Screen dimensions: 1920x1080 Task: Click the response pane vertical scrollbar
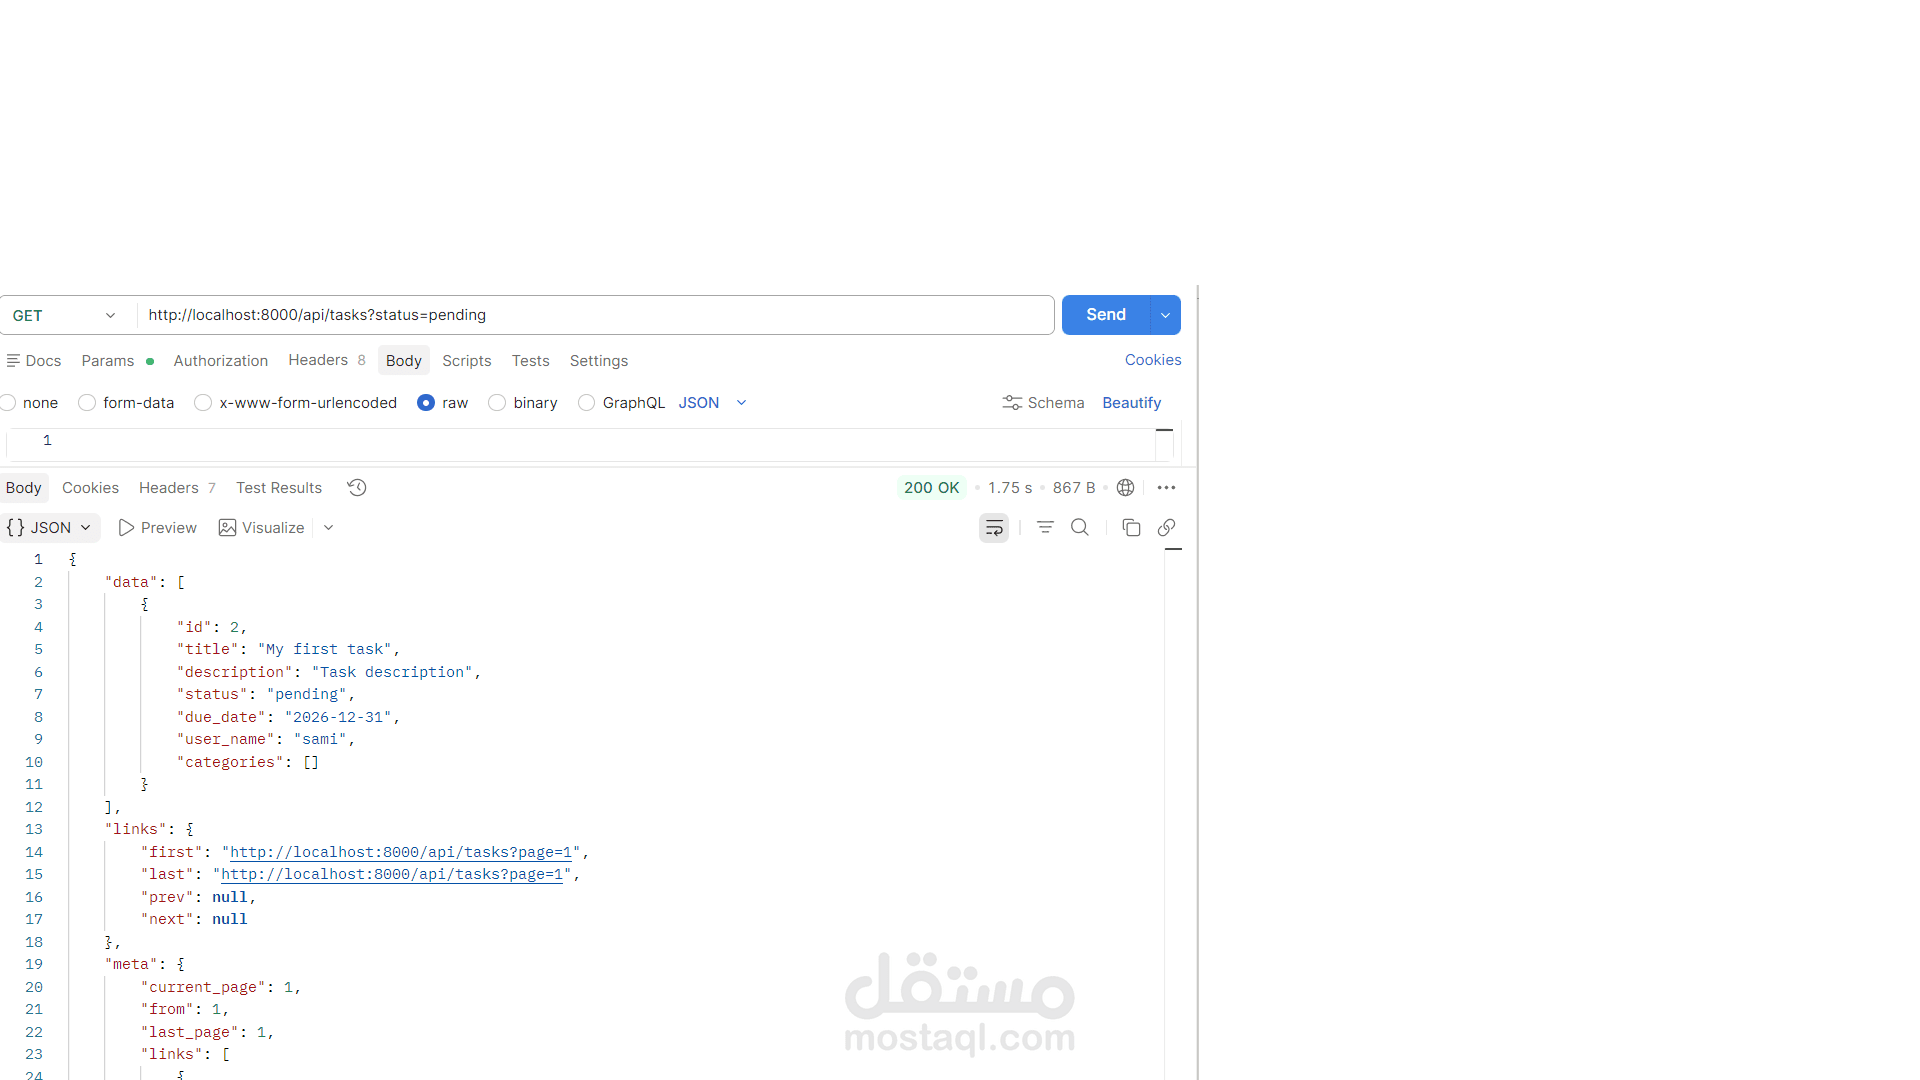tap(1174, 800)
